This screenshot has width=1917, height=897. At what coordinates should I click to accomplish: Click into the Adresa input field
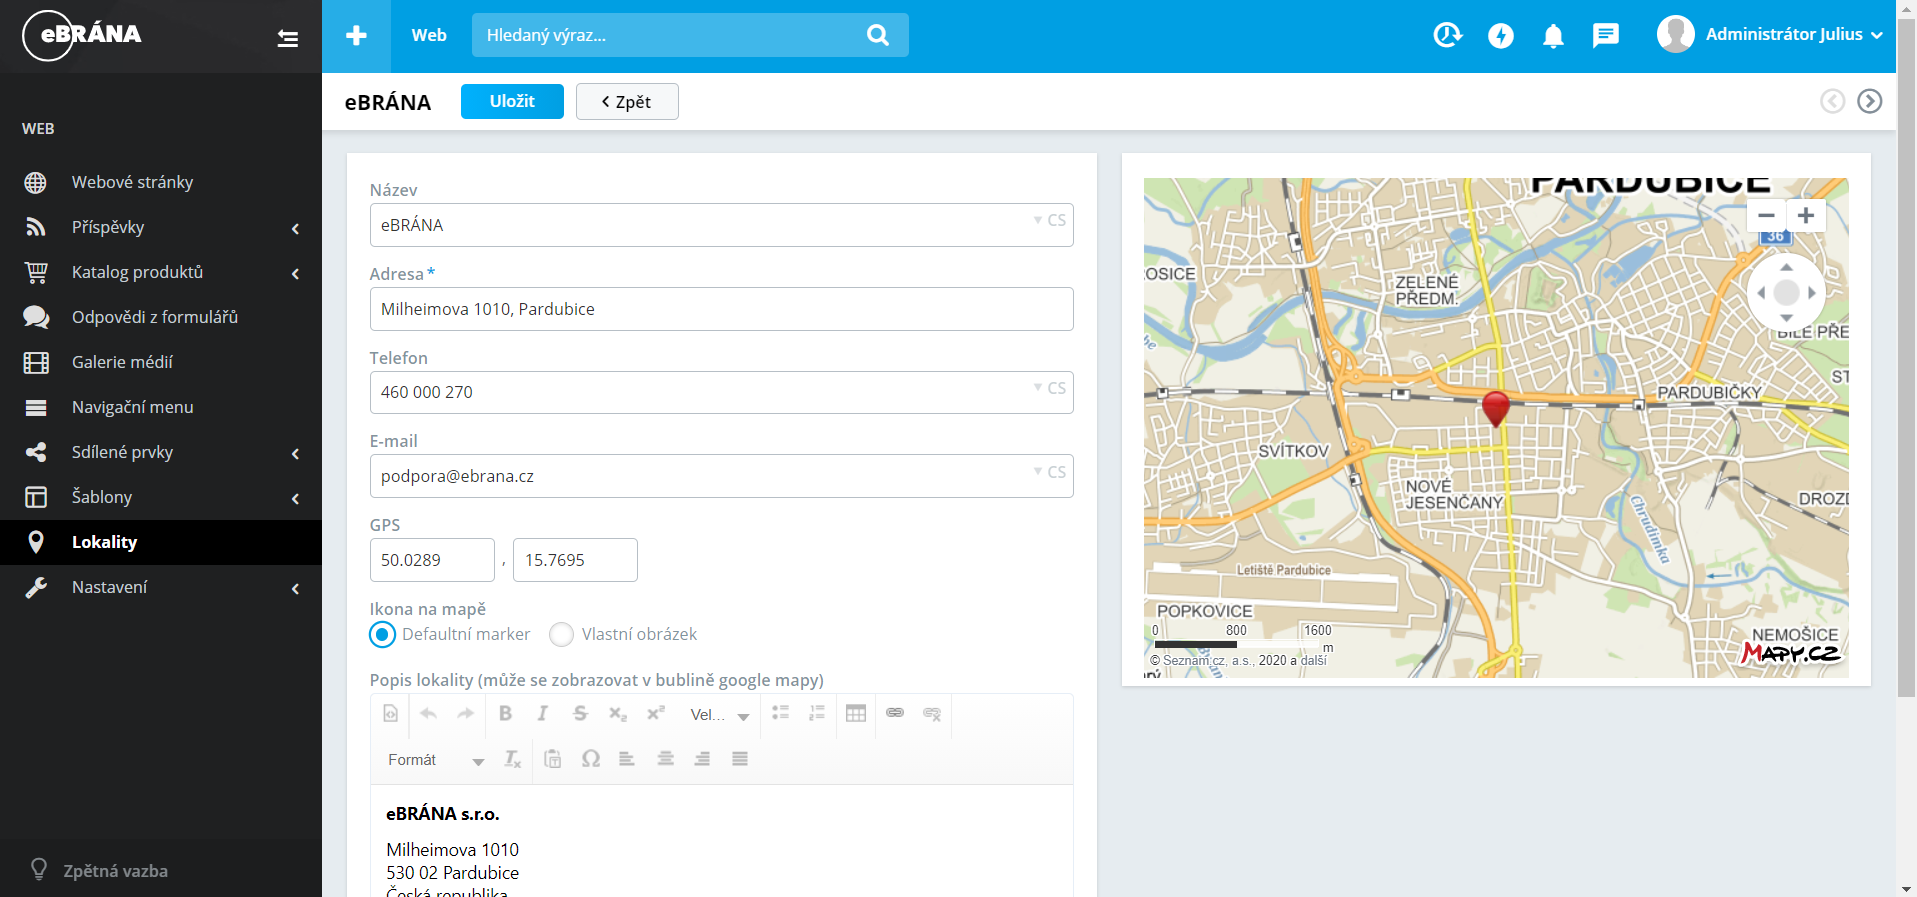click(721, 309)
